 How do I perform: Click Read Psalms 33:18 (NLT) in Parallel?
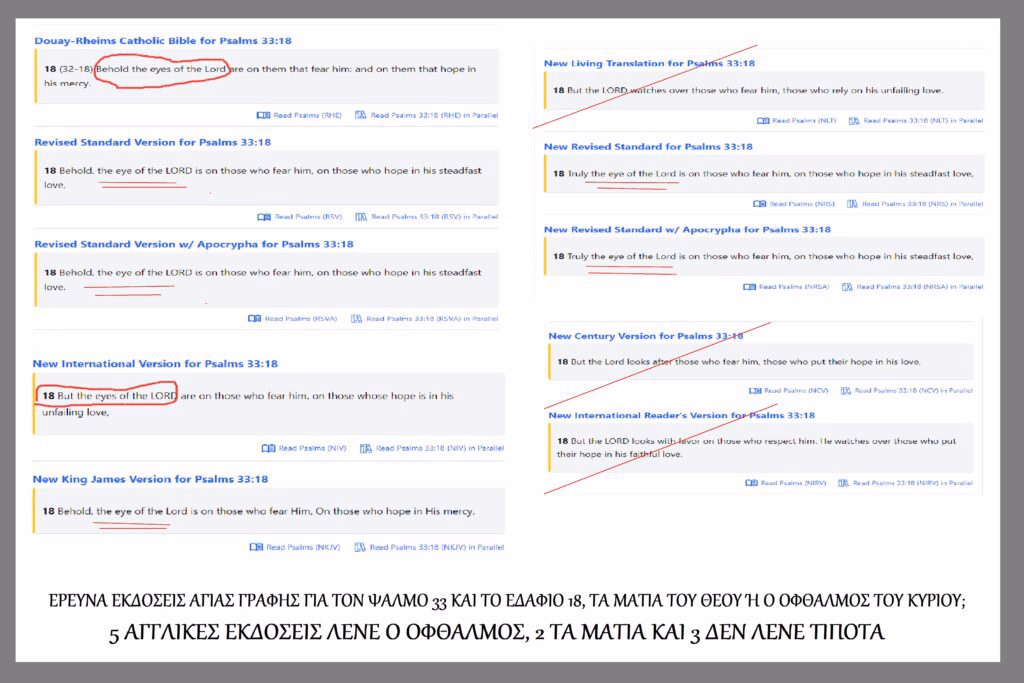point(923,121)
